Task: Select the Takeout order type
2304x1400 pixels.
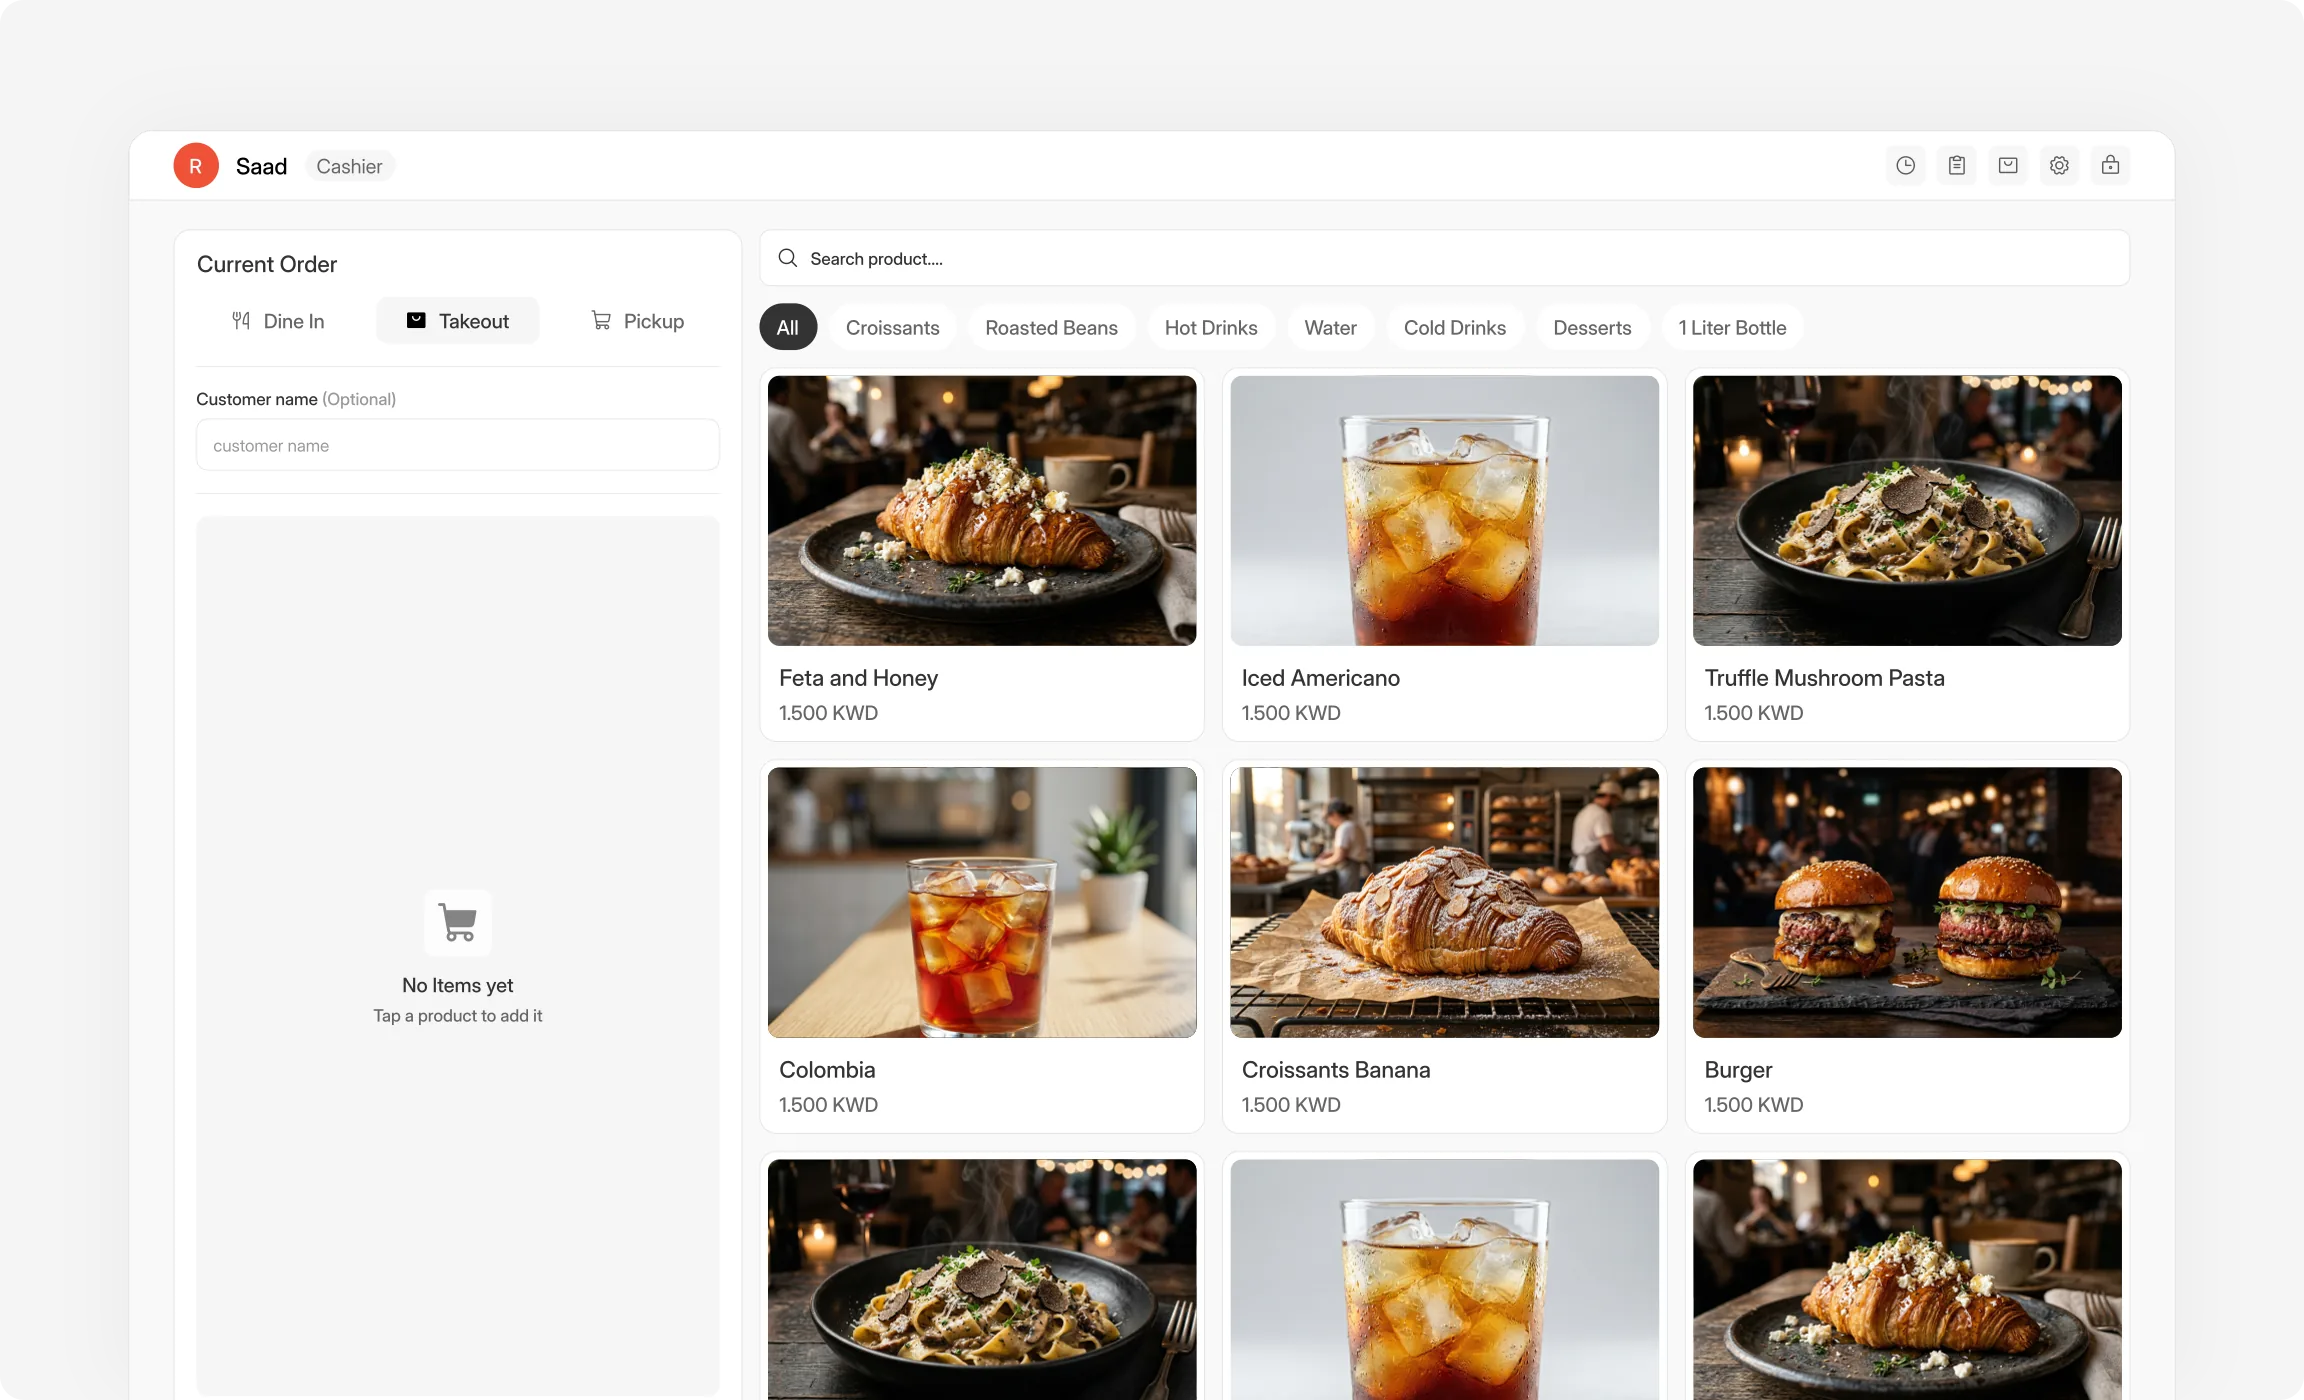Action: pyautogui.click(x=458, y=321)
